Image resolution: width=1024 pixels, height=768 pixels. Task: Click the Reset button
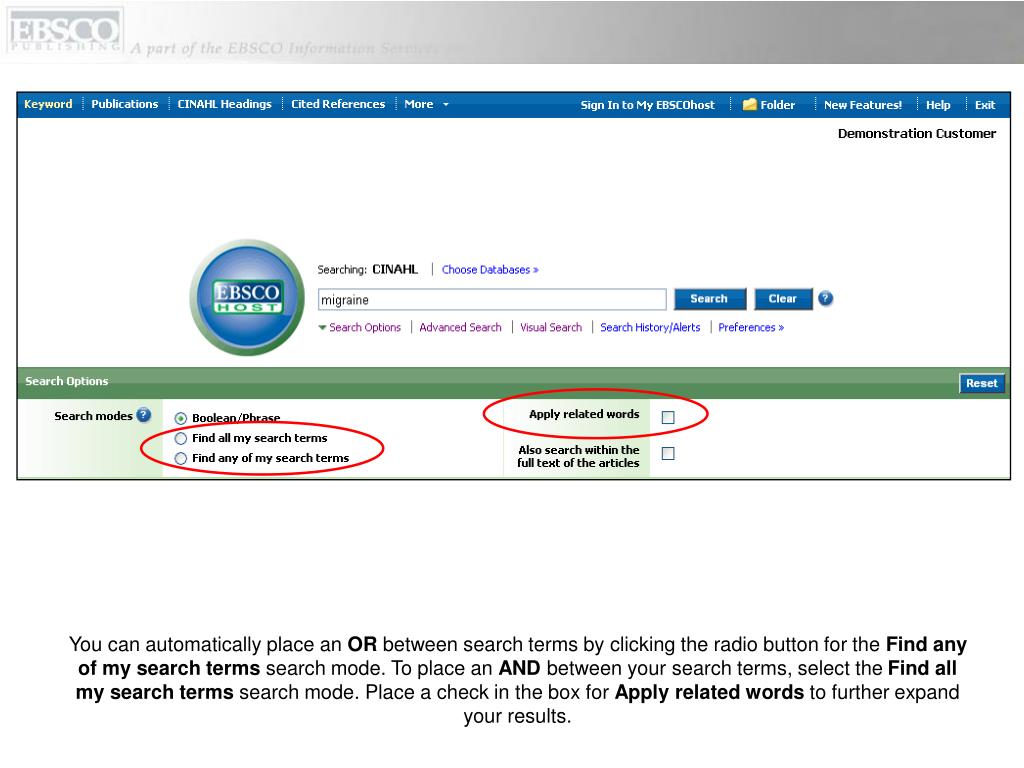click(982, 383)
